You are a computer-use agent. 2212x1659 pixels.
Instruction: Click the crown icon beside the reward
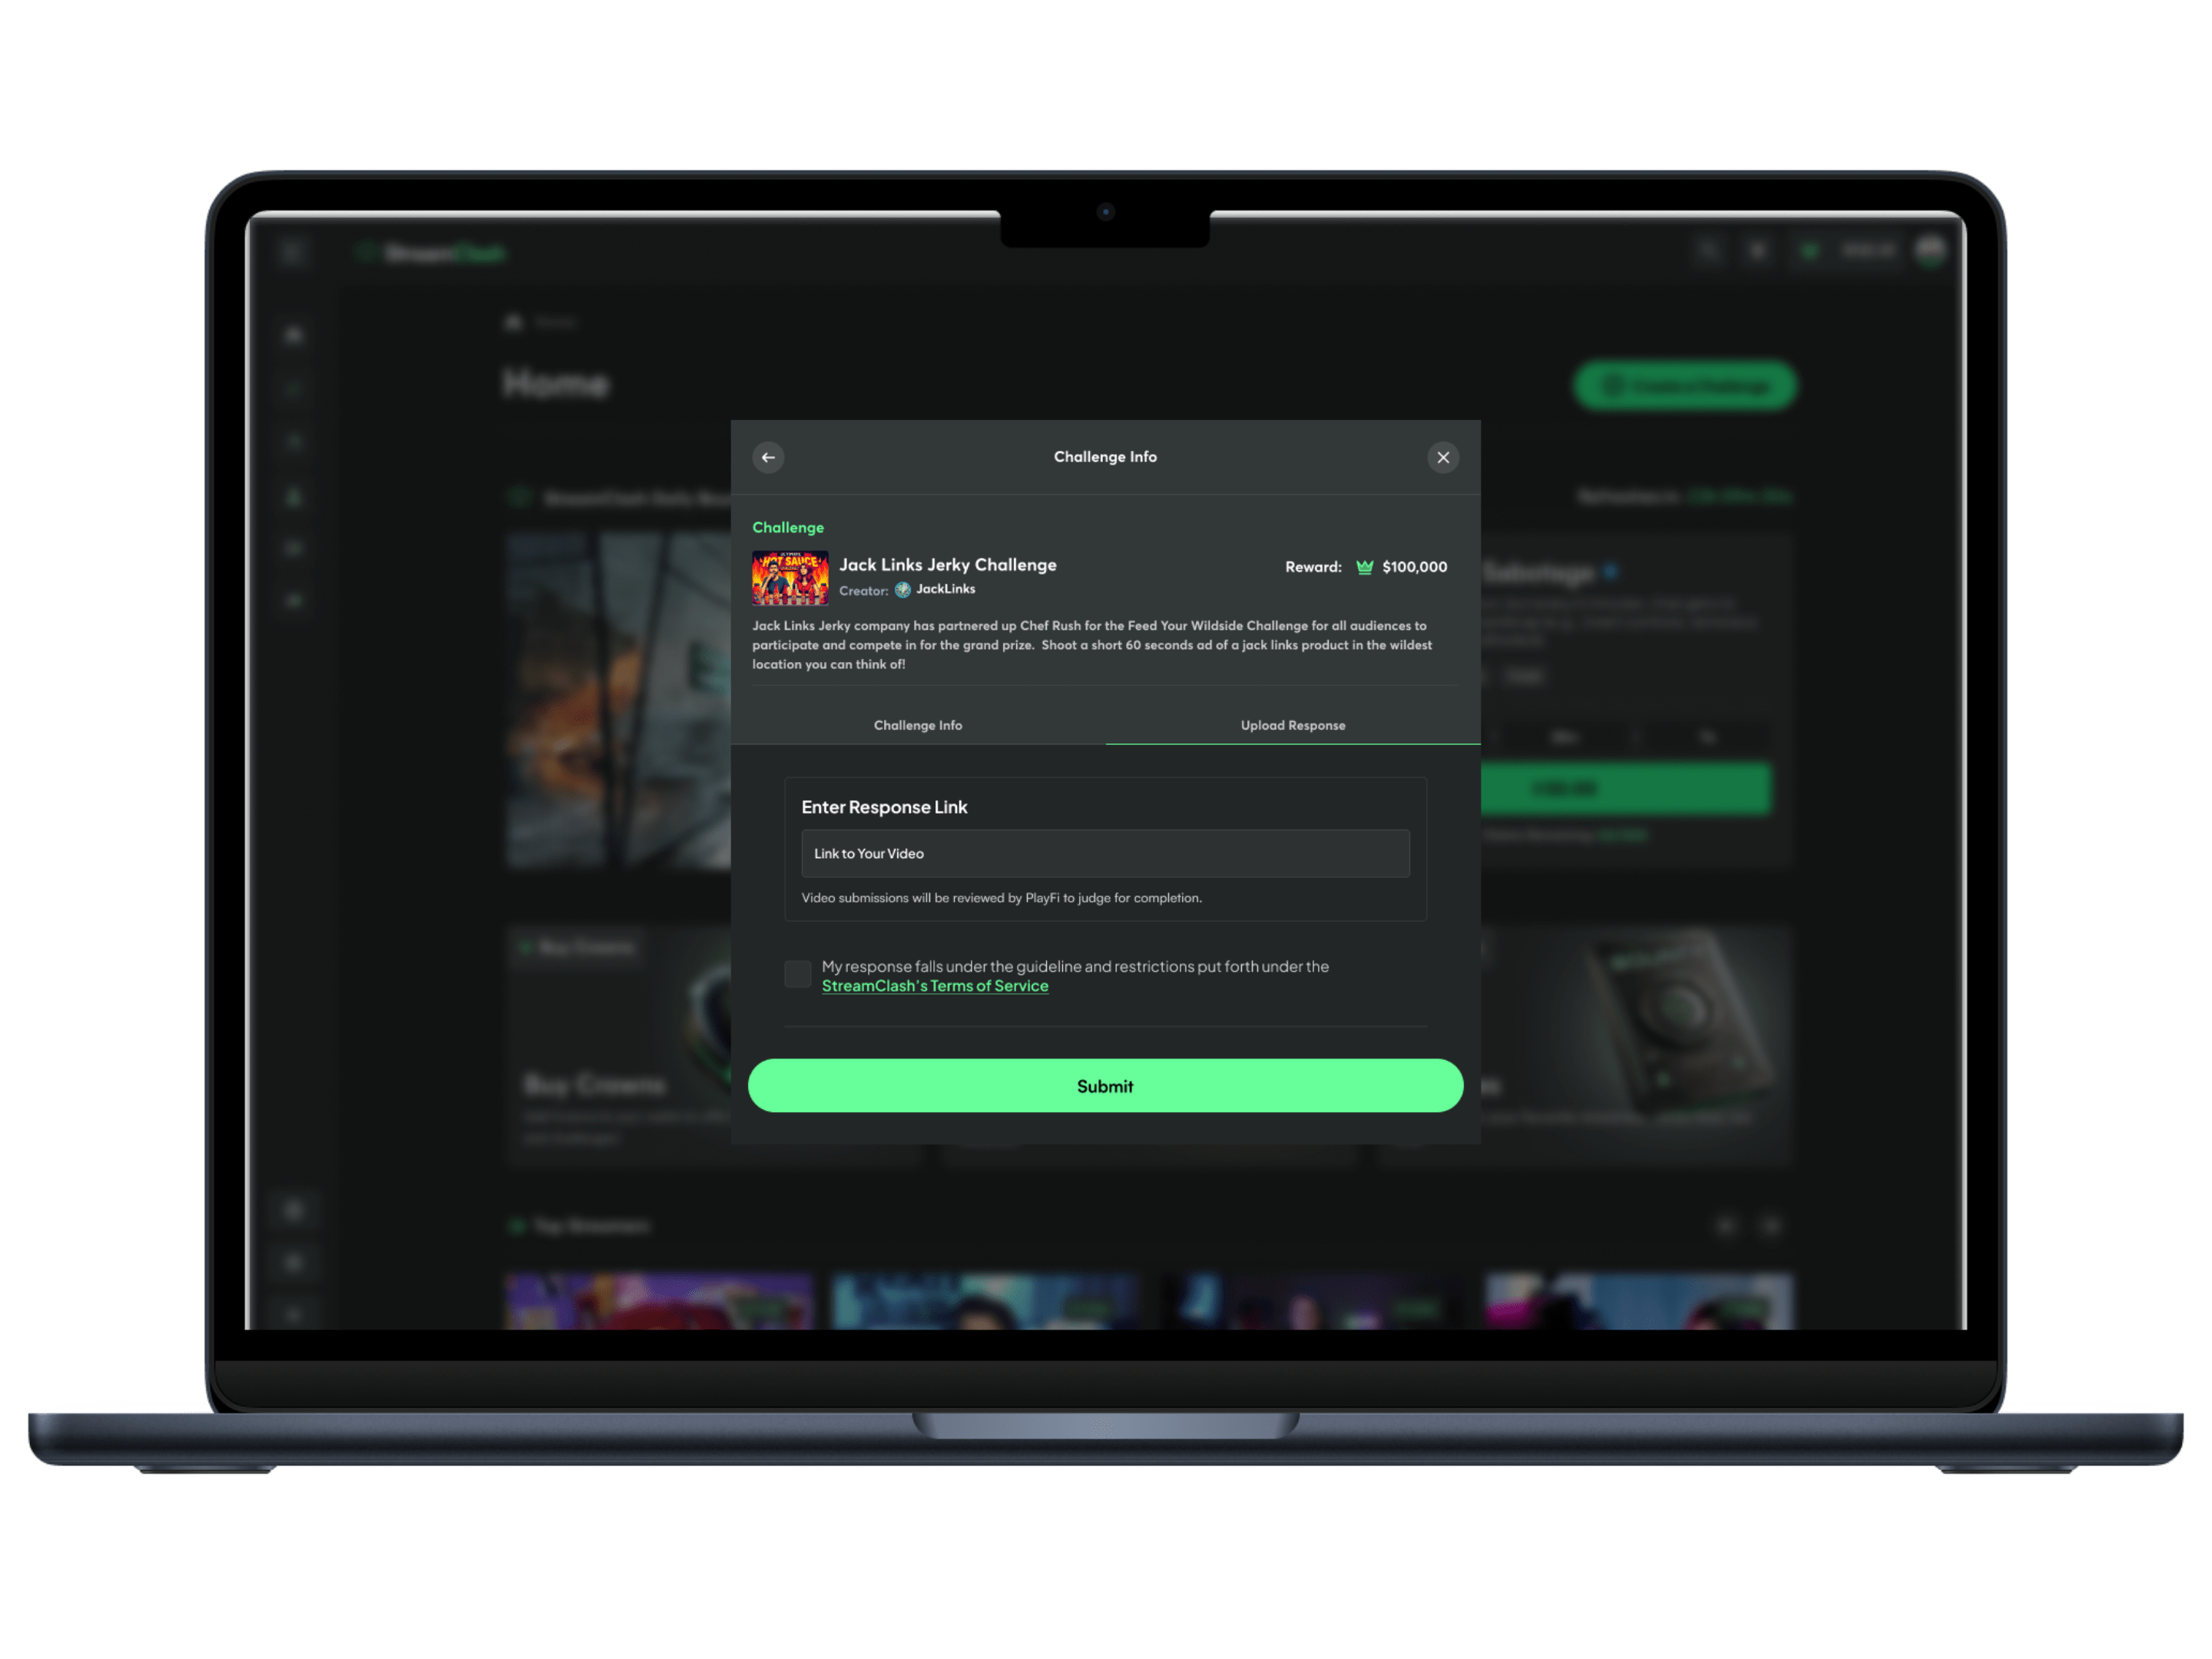(1364, 567)
